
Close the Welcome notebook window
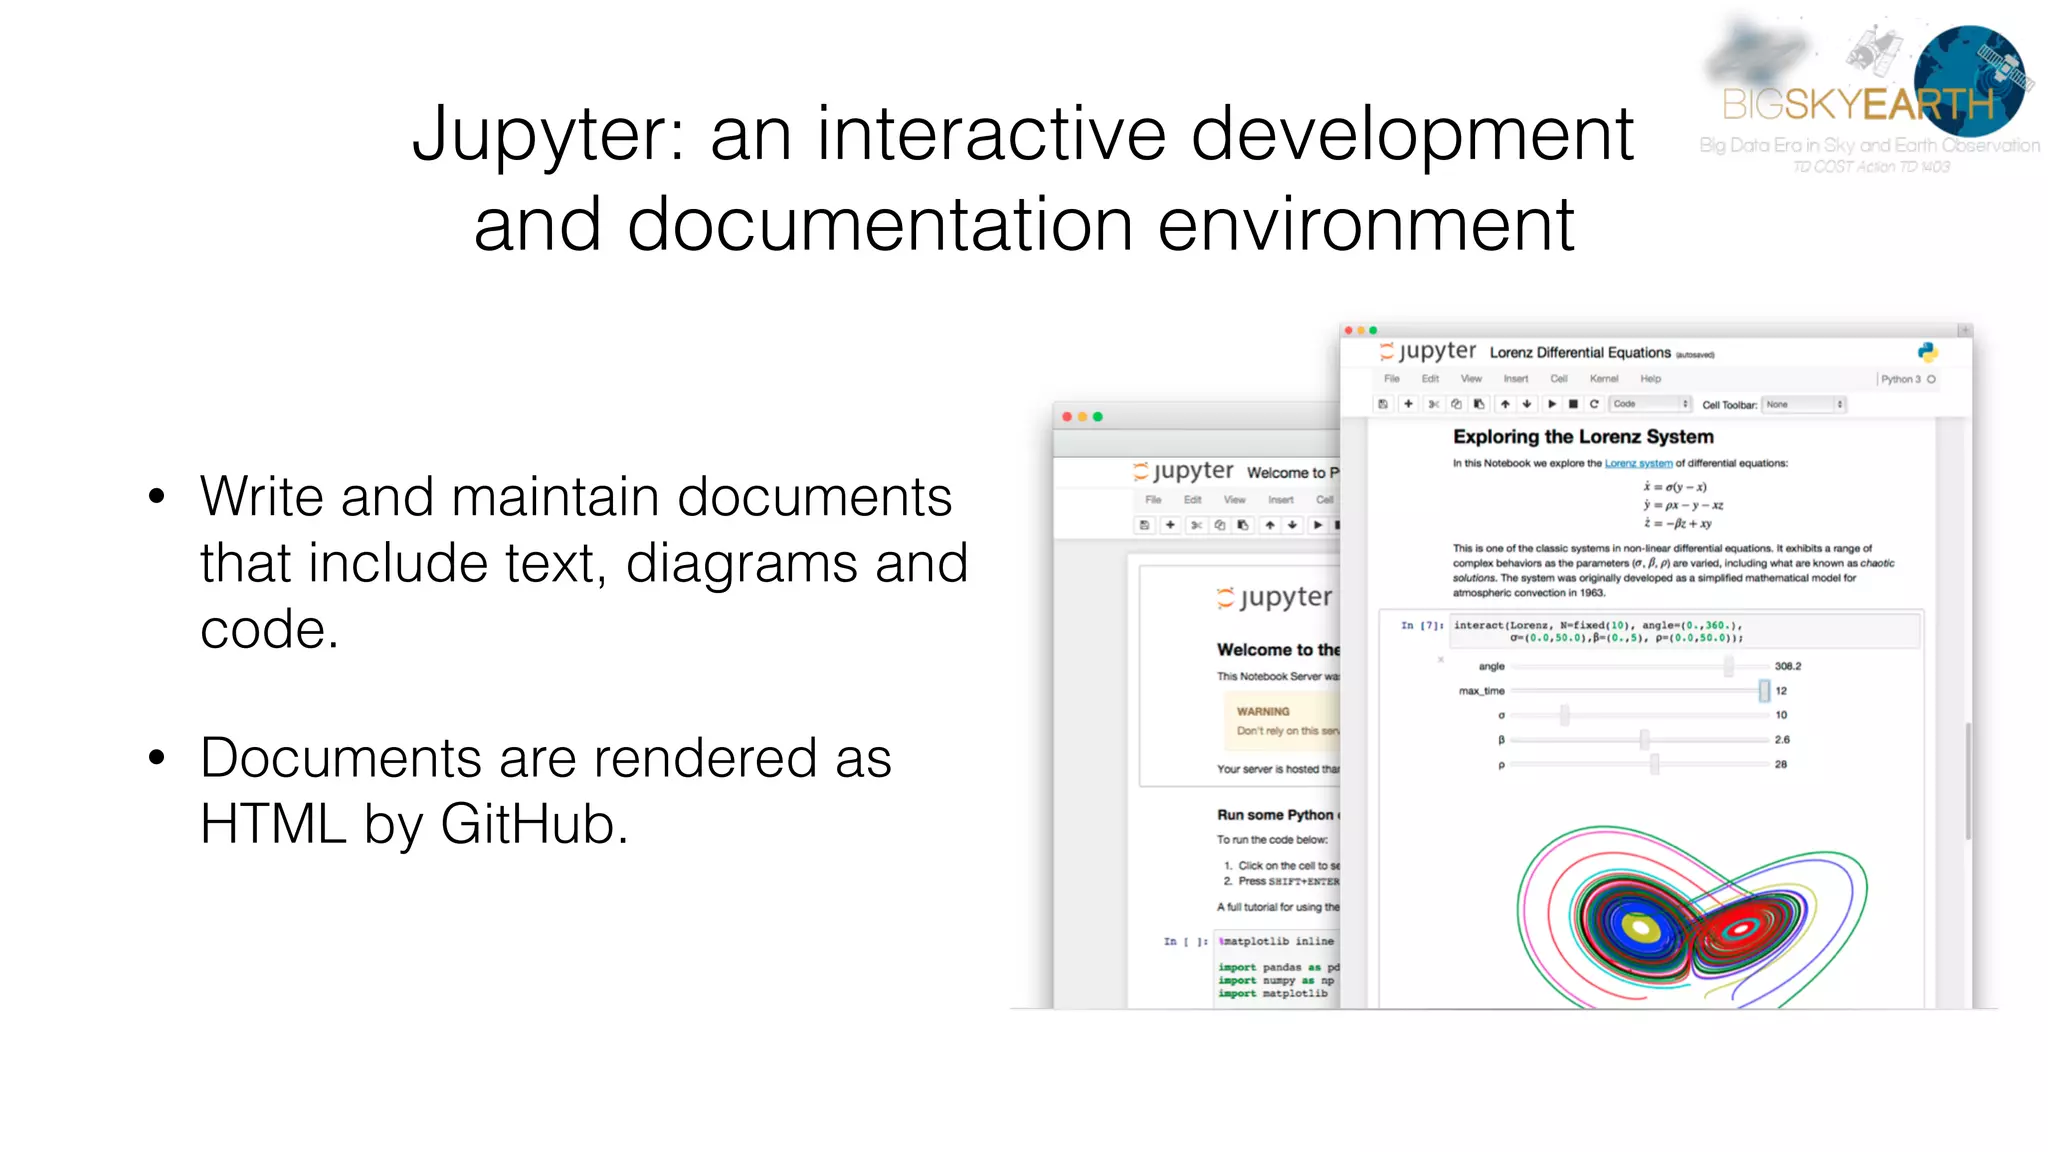(x=1067, y=416)
